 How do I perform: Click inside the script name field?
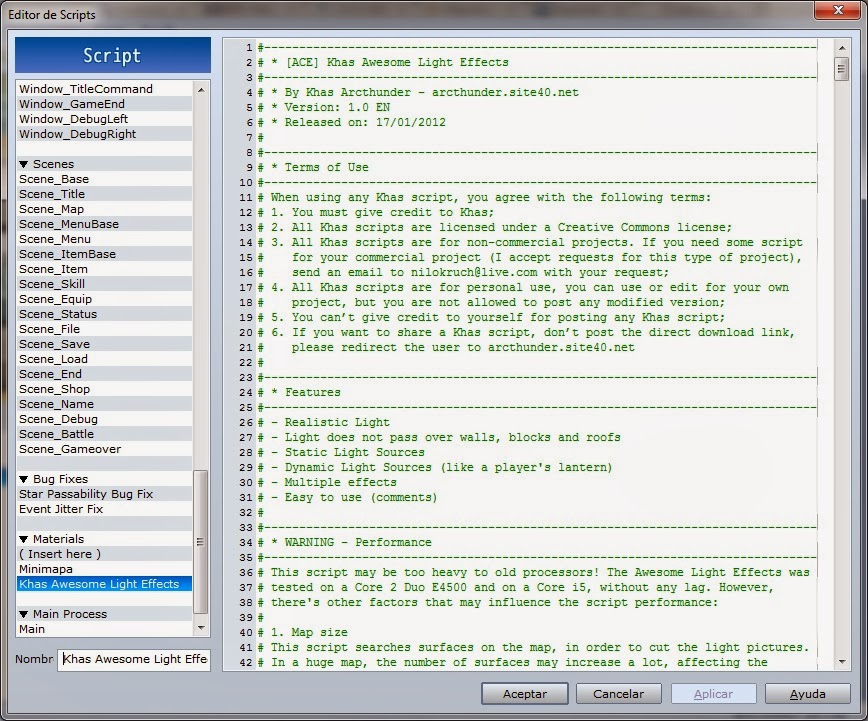pos(135,659)
